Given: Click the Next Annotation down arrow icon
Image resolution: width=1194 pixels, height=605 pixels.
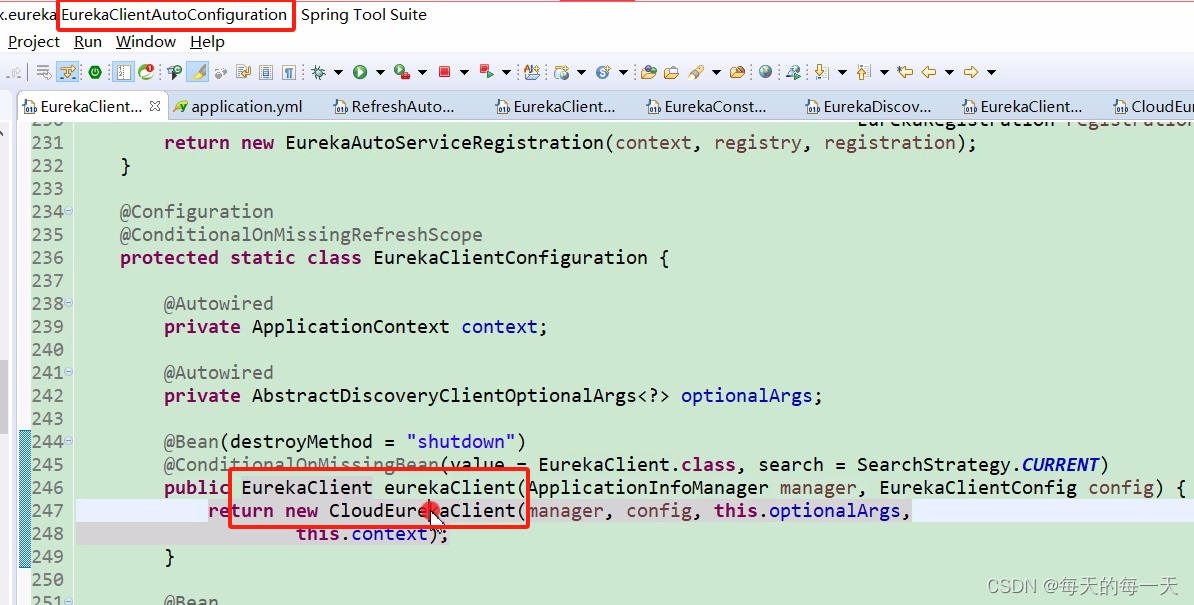Looking at the screenshot, I should [822, 72].
